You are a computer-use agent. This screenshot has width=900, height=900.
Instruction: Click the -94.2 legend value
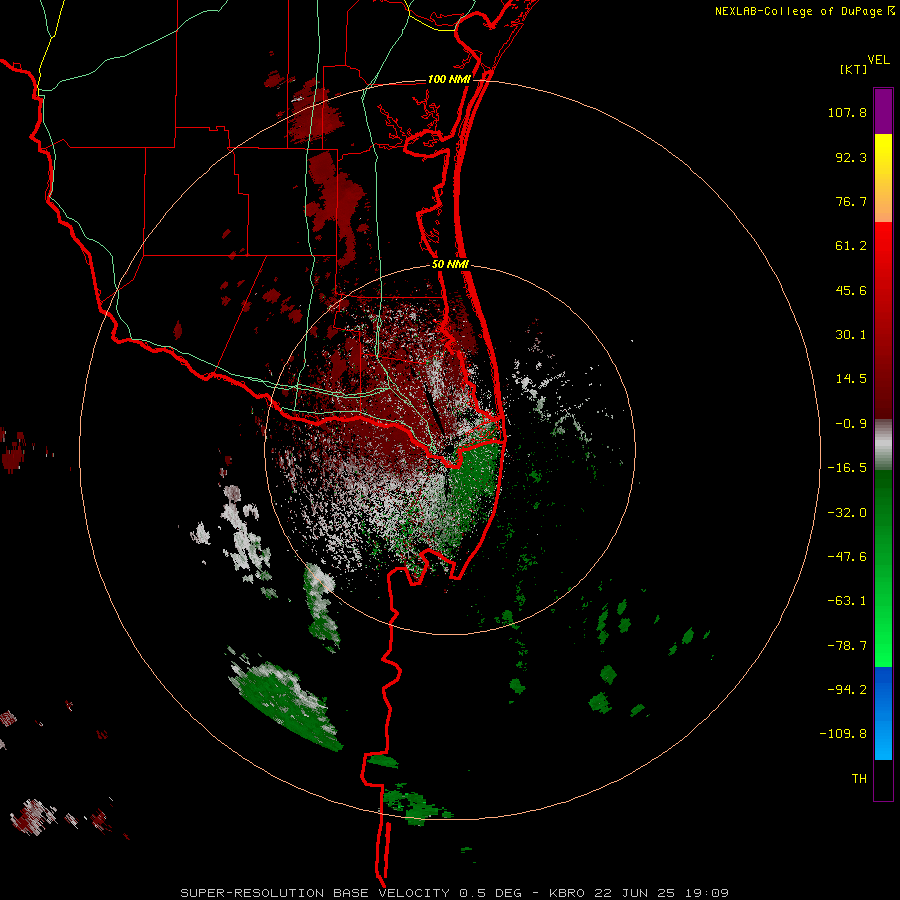(x=847, y=689)
